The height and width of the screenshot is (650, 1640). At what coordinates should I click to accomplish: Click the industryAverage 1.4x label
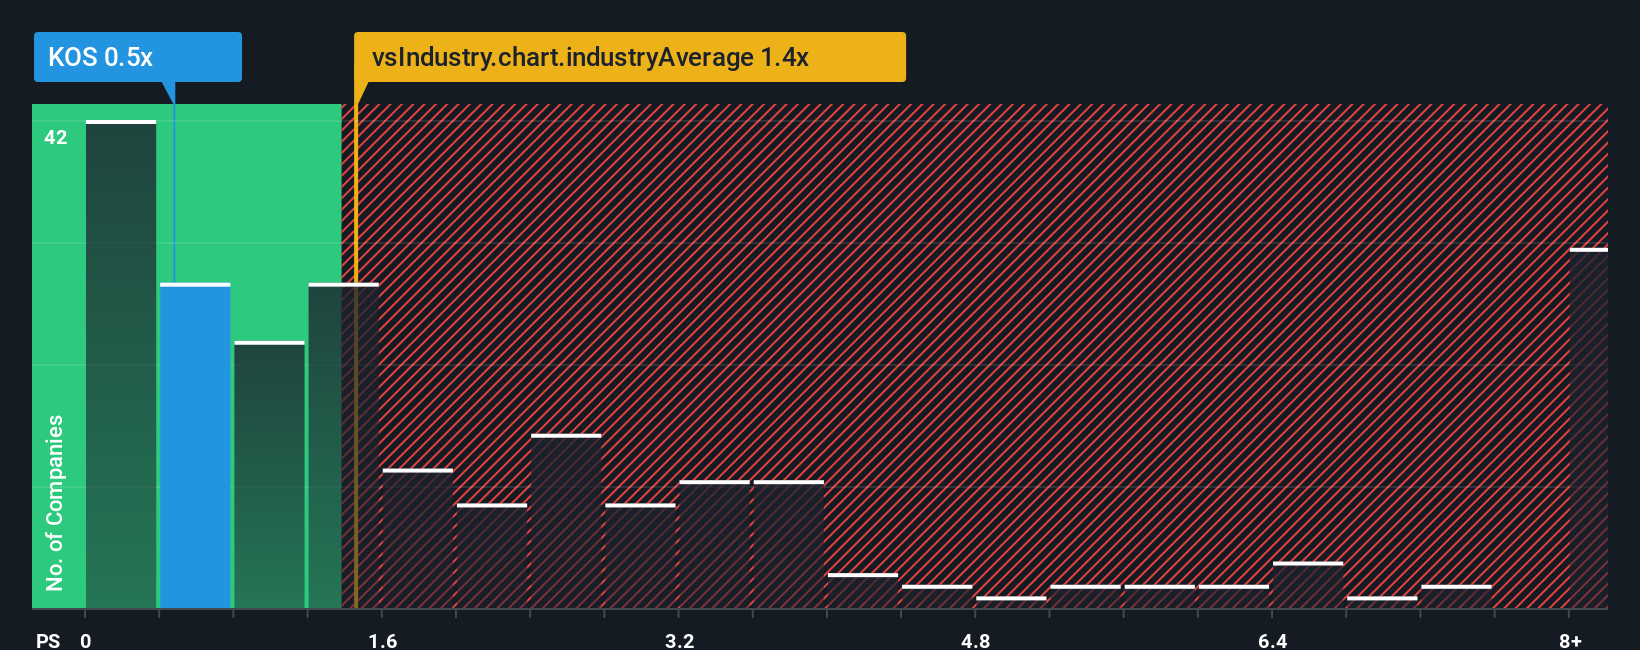pyautogui.click(x=630, y=57)
